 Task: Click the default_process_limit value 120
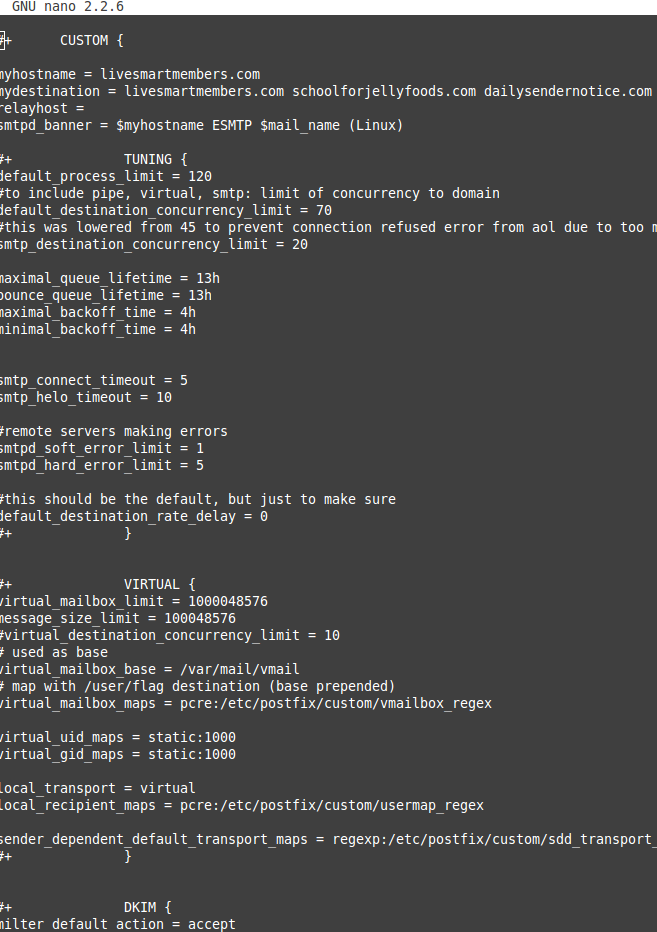tap(200, 177)
